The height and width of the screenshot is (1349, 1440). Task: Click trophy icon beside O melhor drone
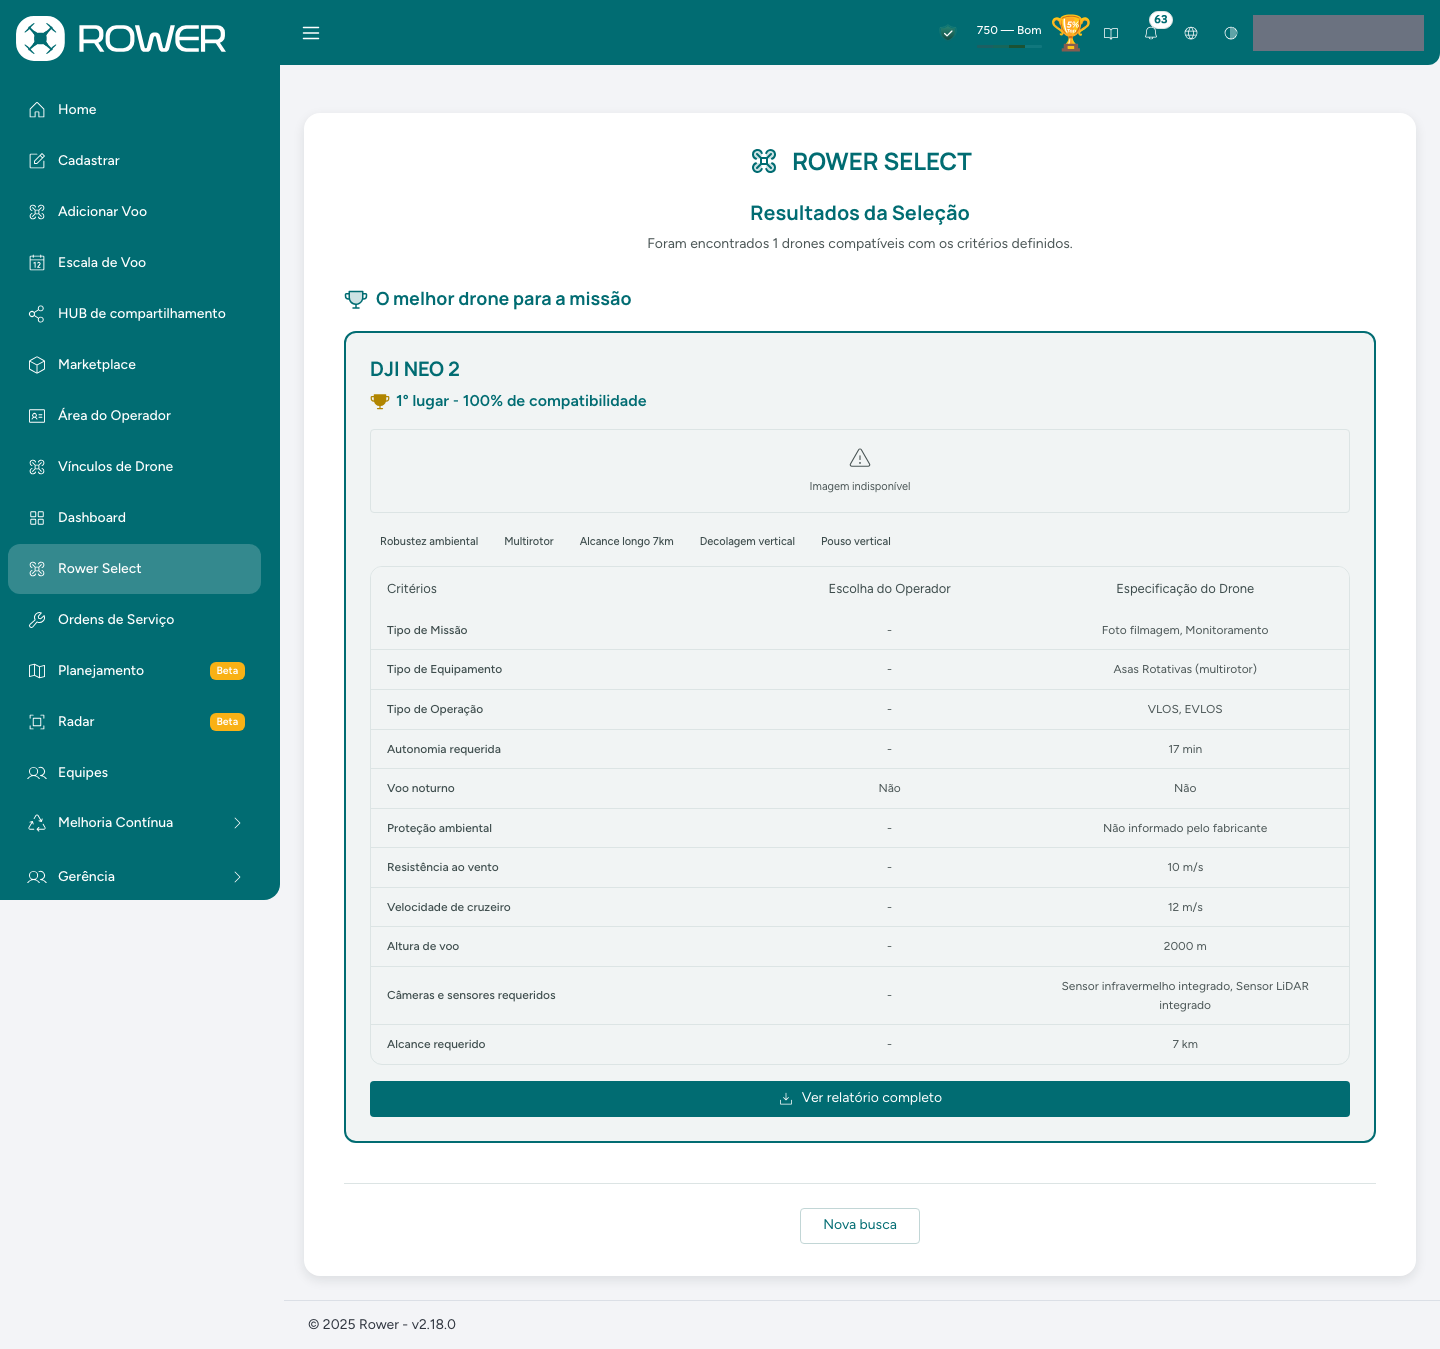tap(356, 299)
